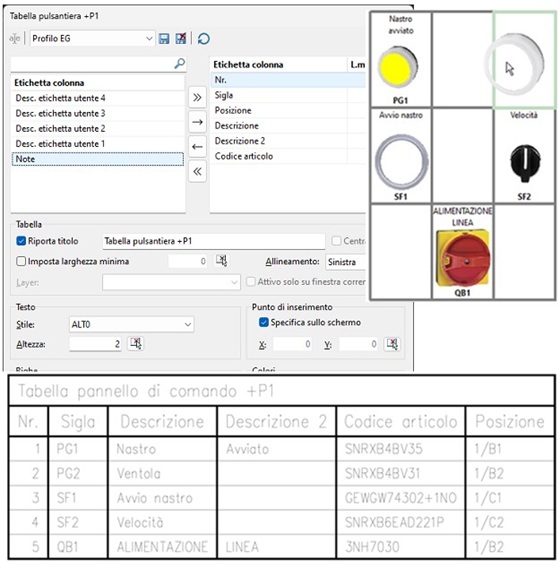
Task: Click the rename icon left of profile dropdown
Action: 14,38
